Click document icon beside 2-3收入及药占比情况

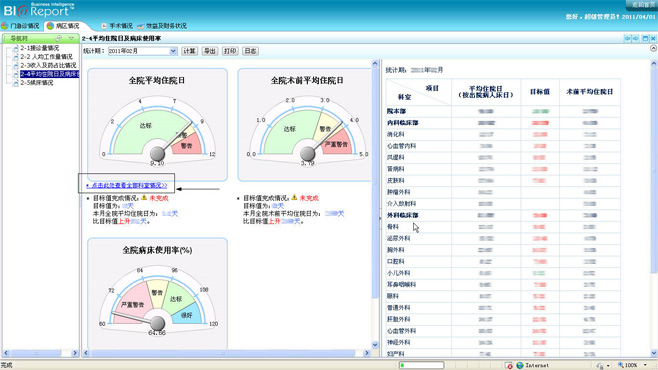click(x=16, y=66)
